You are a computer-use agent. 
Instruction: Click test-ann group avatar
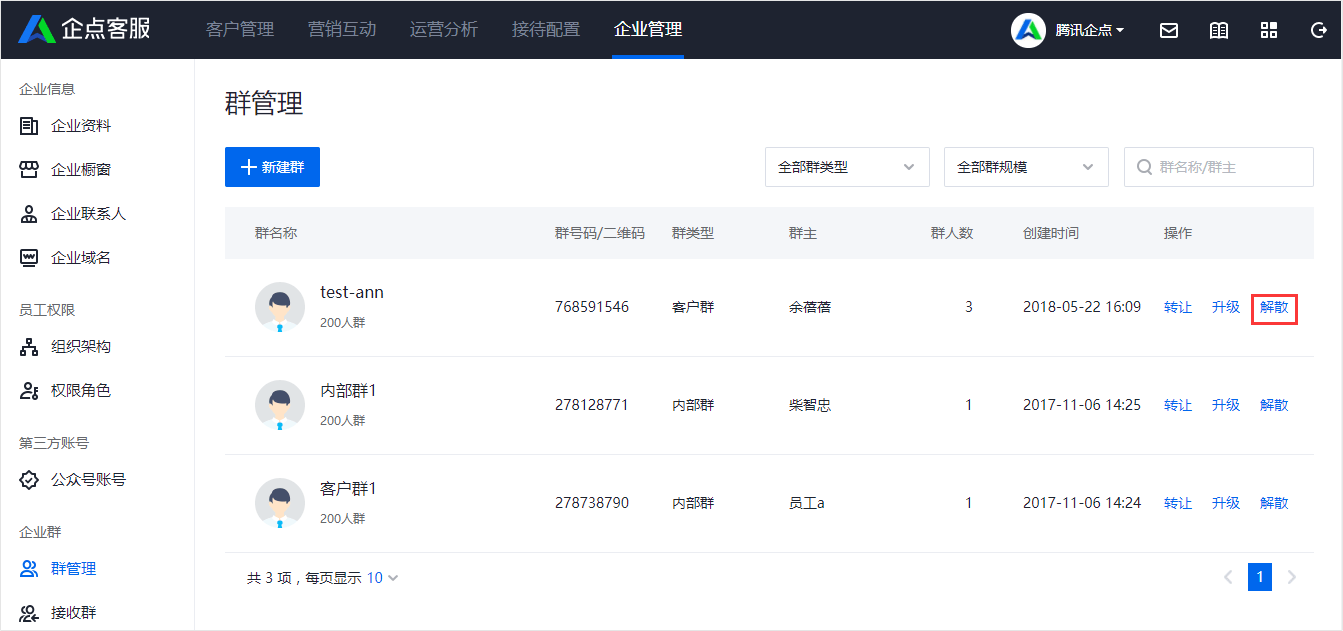pyautogui.click(x=280, y=307)
